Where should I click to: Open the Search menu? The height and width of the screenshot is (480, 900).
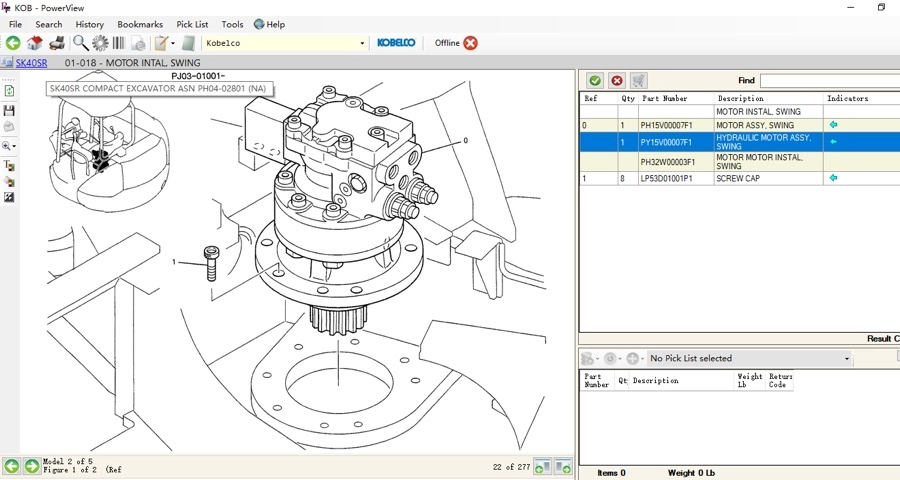click(49, 24)
